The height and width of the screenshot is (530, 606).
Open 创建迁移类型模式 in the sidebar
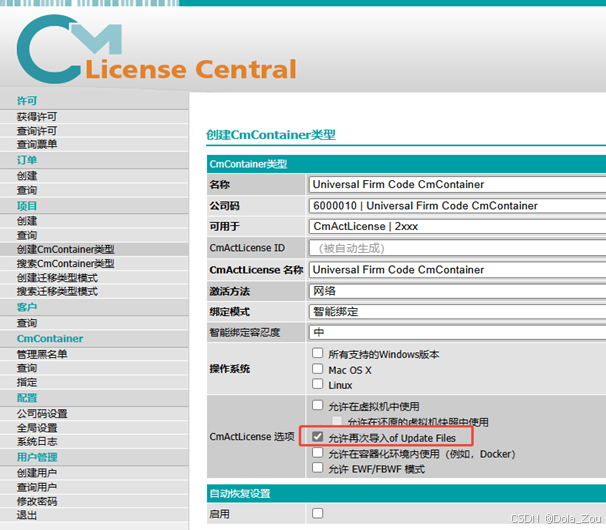coord(57,278)
